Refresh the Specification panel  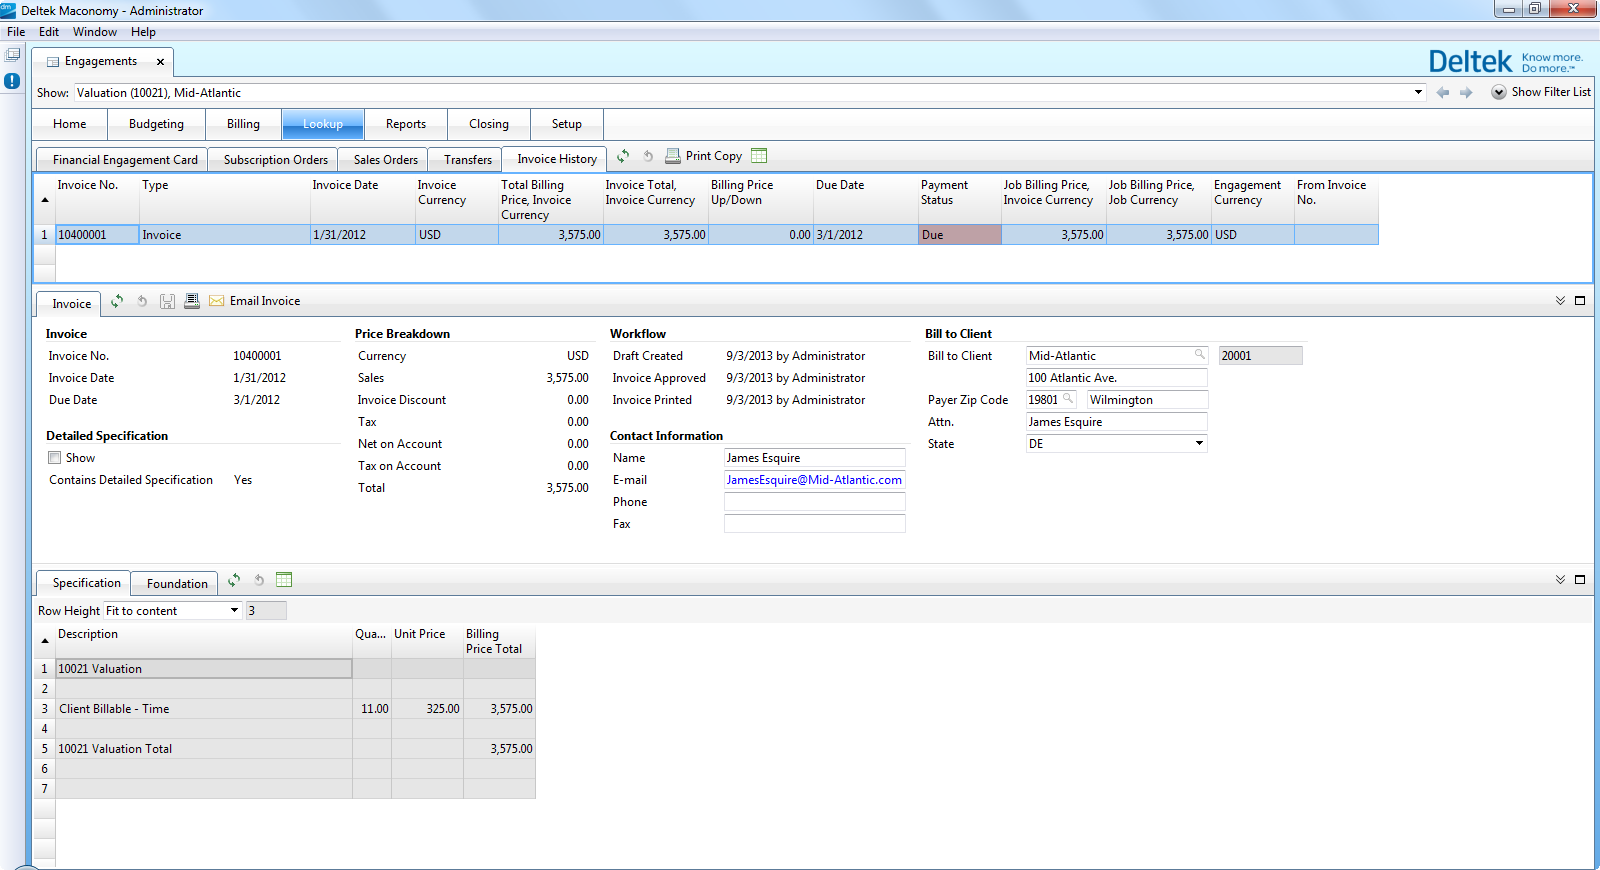[x=234, y=580]
